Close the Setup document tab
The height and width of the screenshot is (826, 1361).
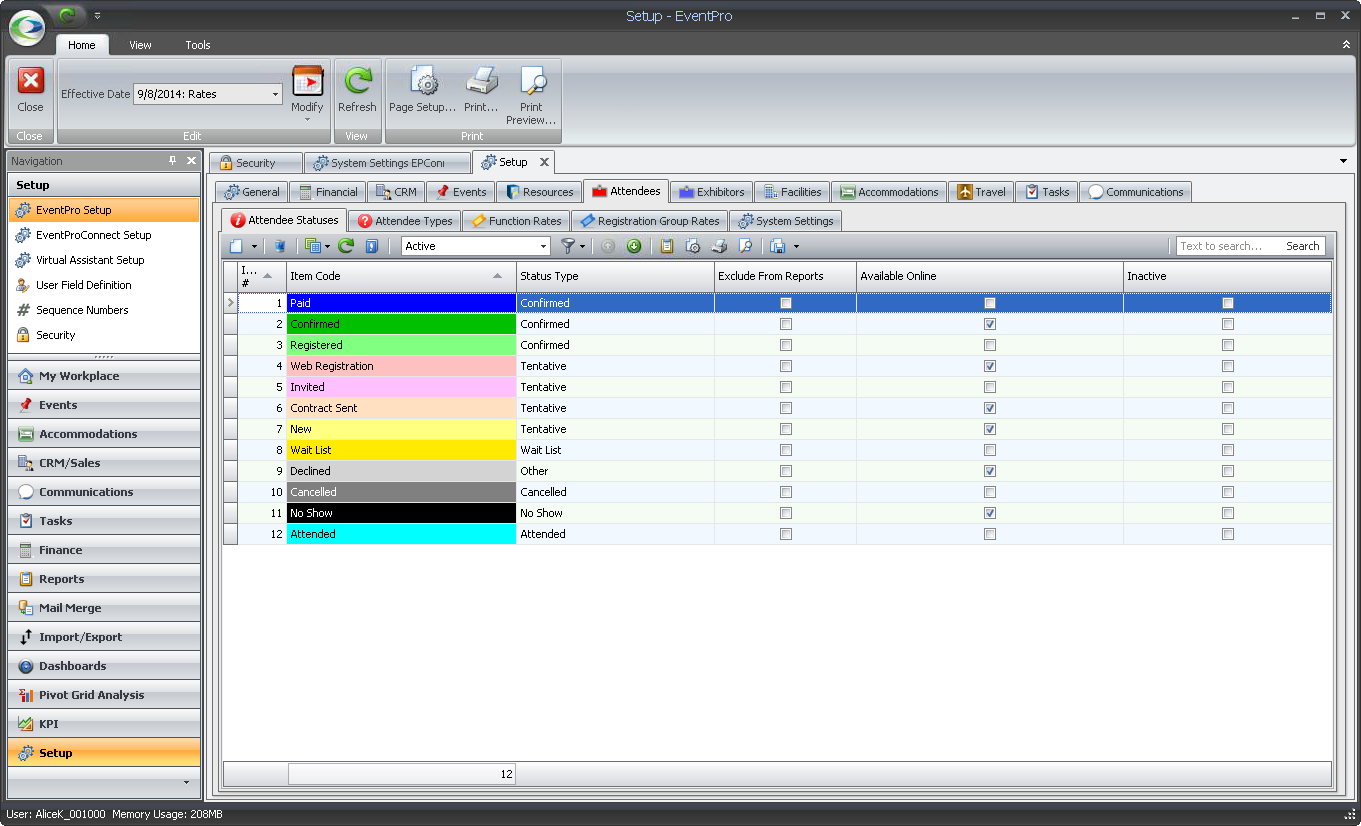click(x=544, y=162)
